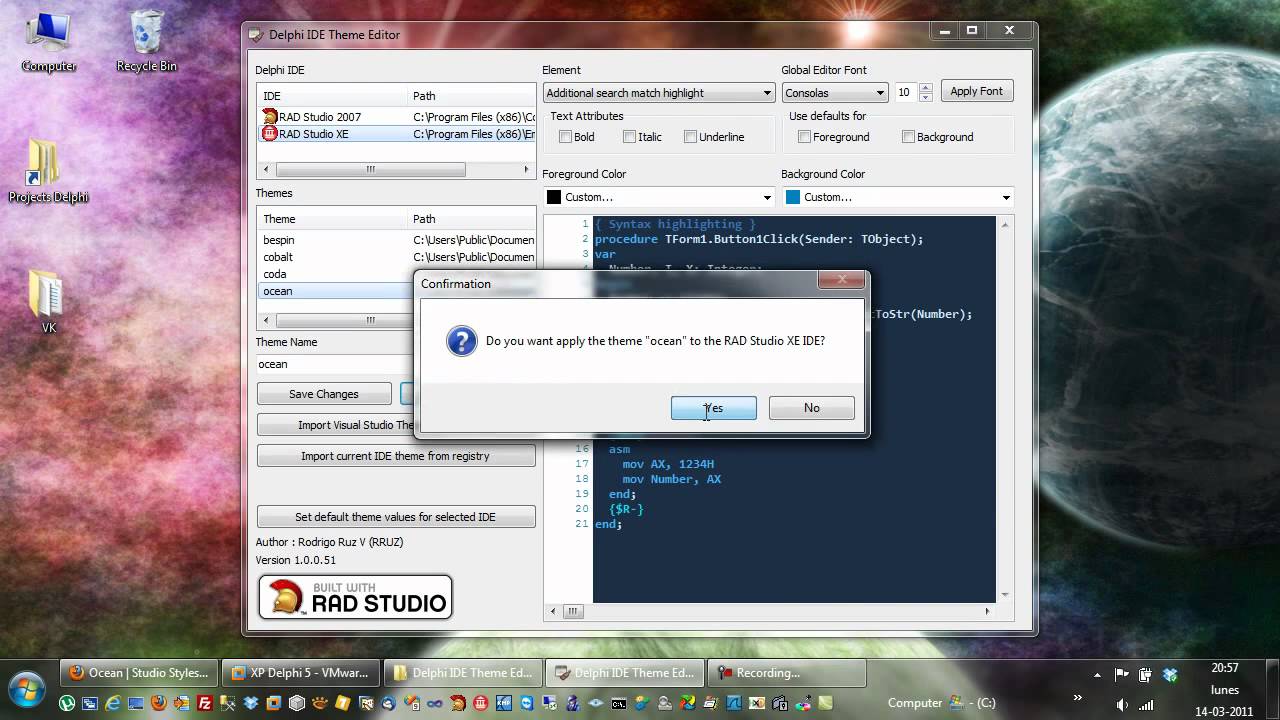Choose the cobalt theme

397,257
